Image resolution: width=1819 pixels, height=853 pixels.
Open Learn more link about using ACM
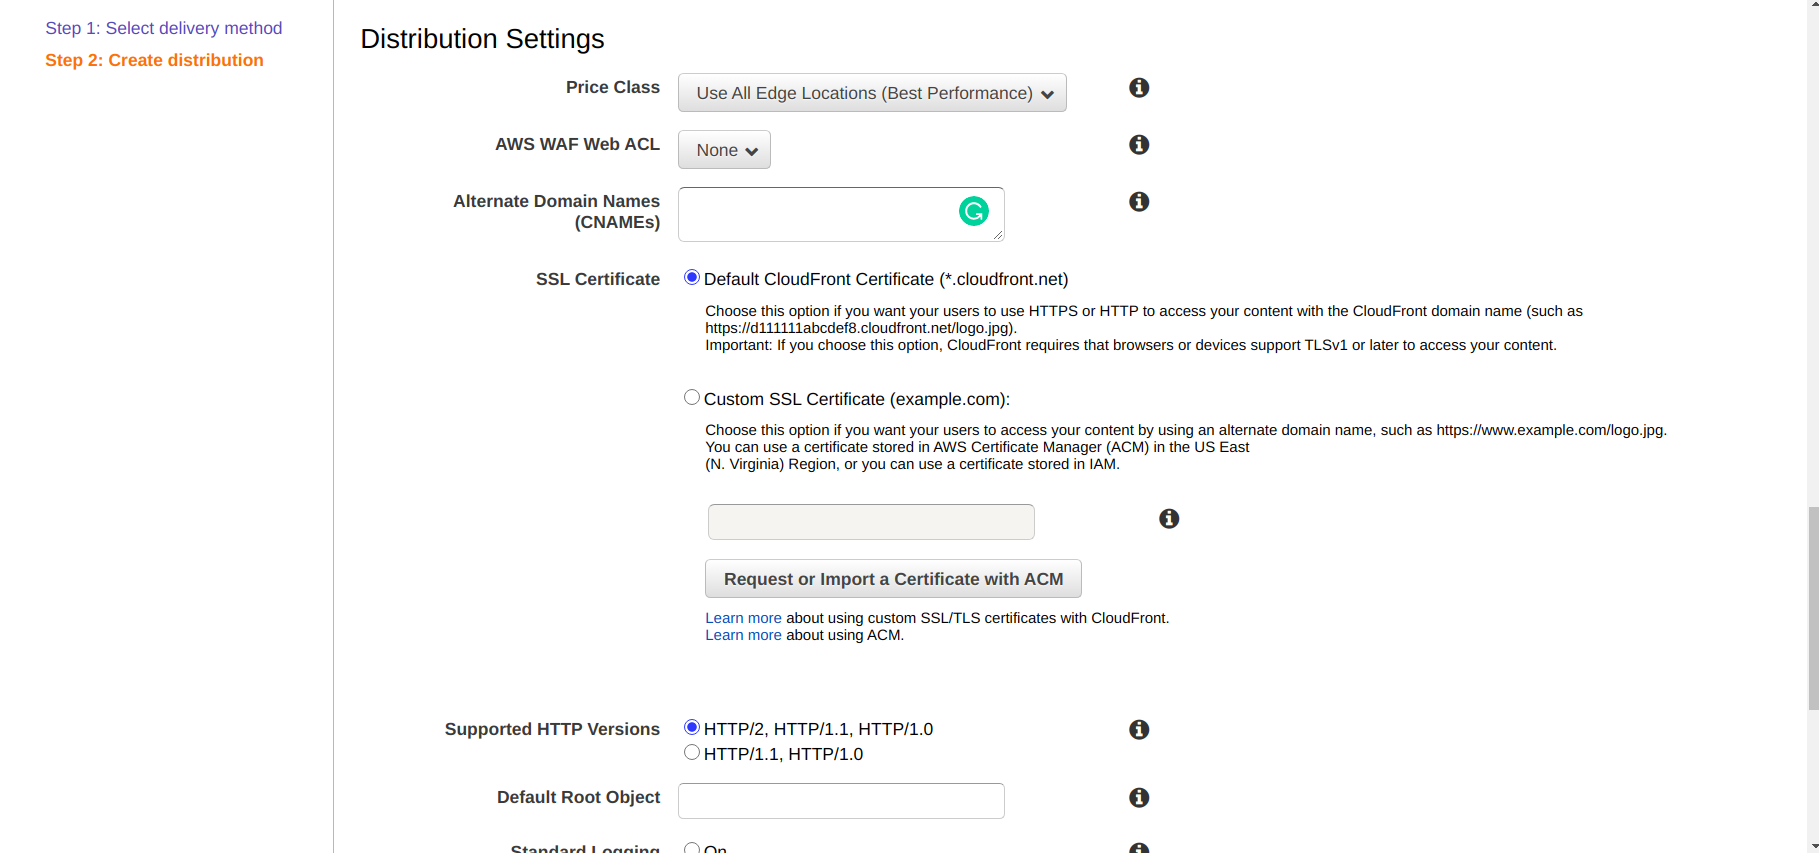743,636
